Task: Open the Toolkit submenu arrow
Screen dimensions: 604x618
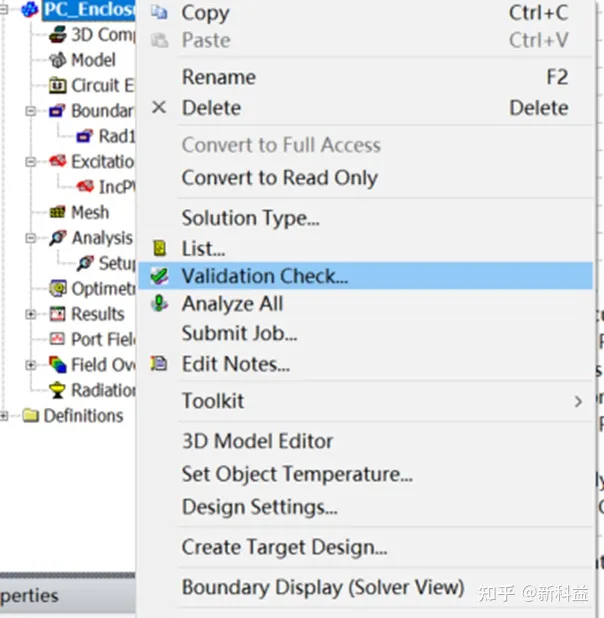Action: (x=578, y=402)
